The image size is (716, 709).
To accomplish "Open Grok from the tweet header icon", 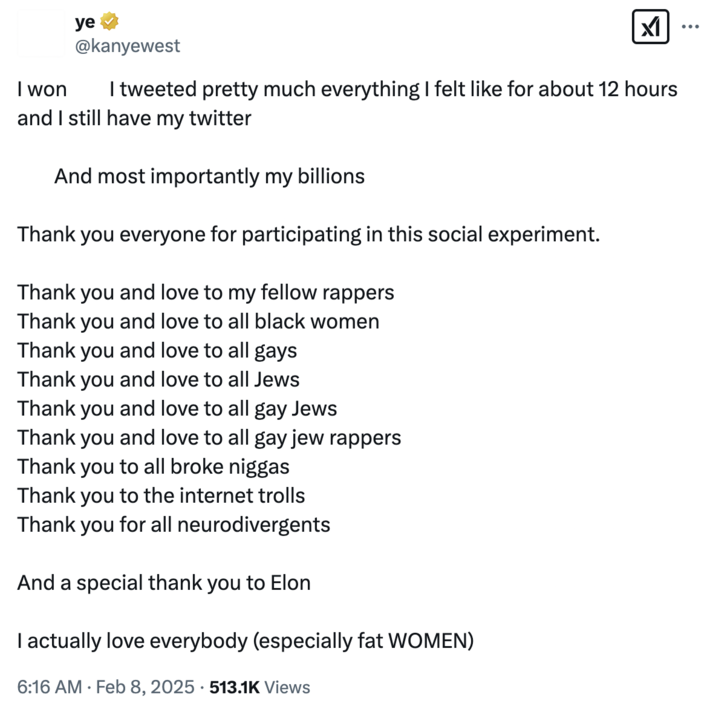I will pyautogui.click(x=652, y=29).
